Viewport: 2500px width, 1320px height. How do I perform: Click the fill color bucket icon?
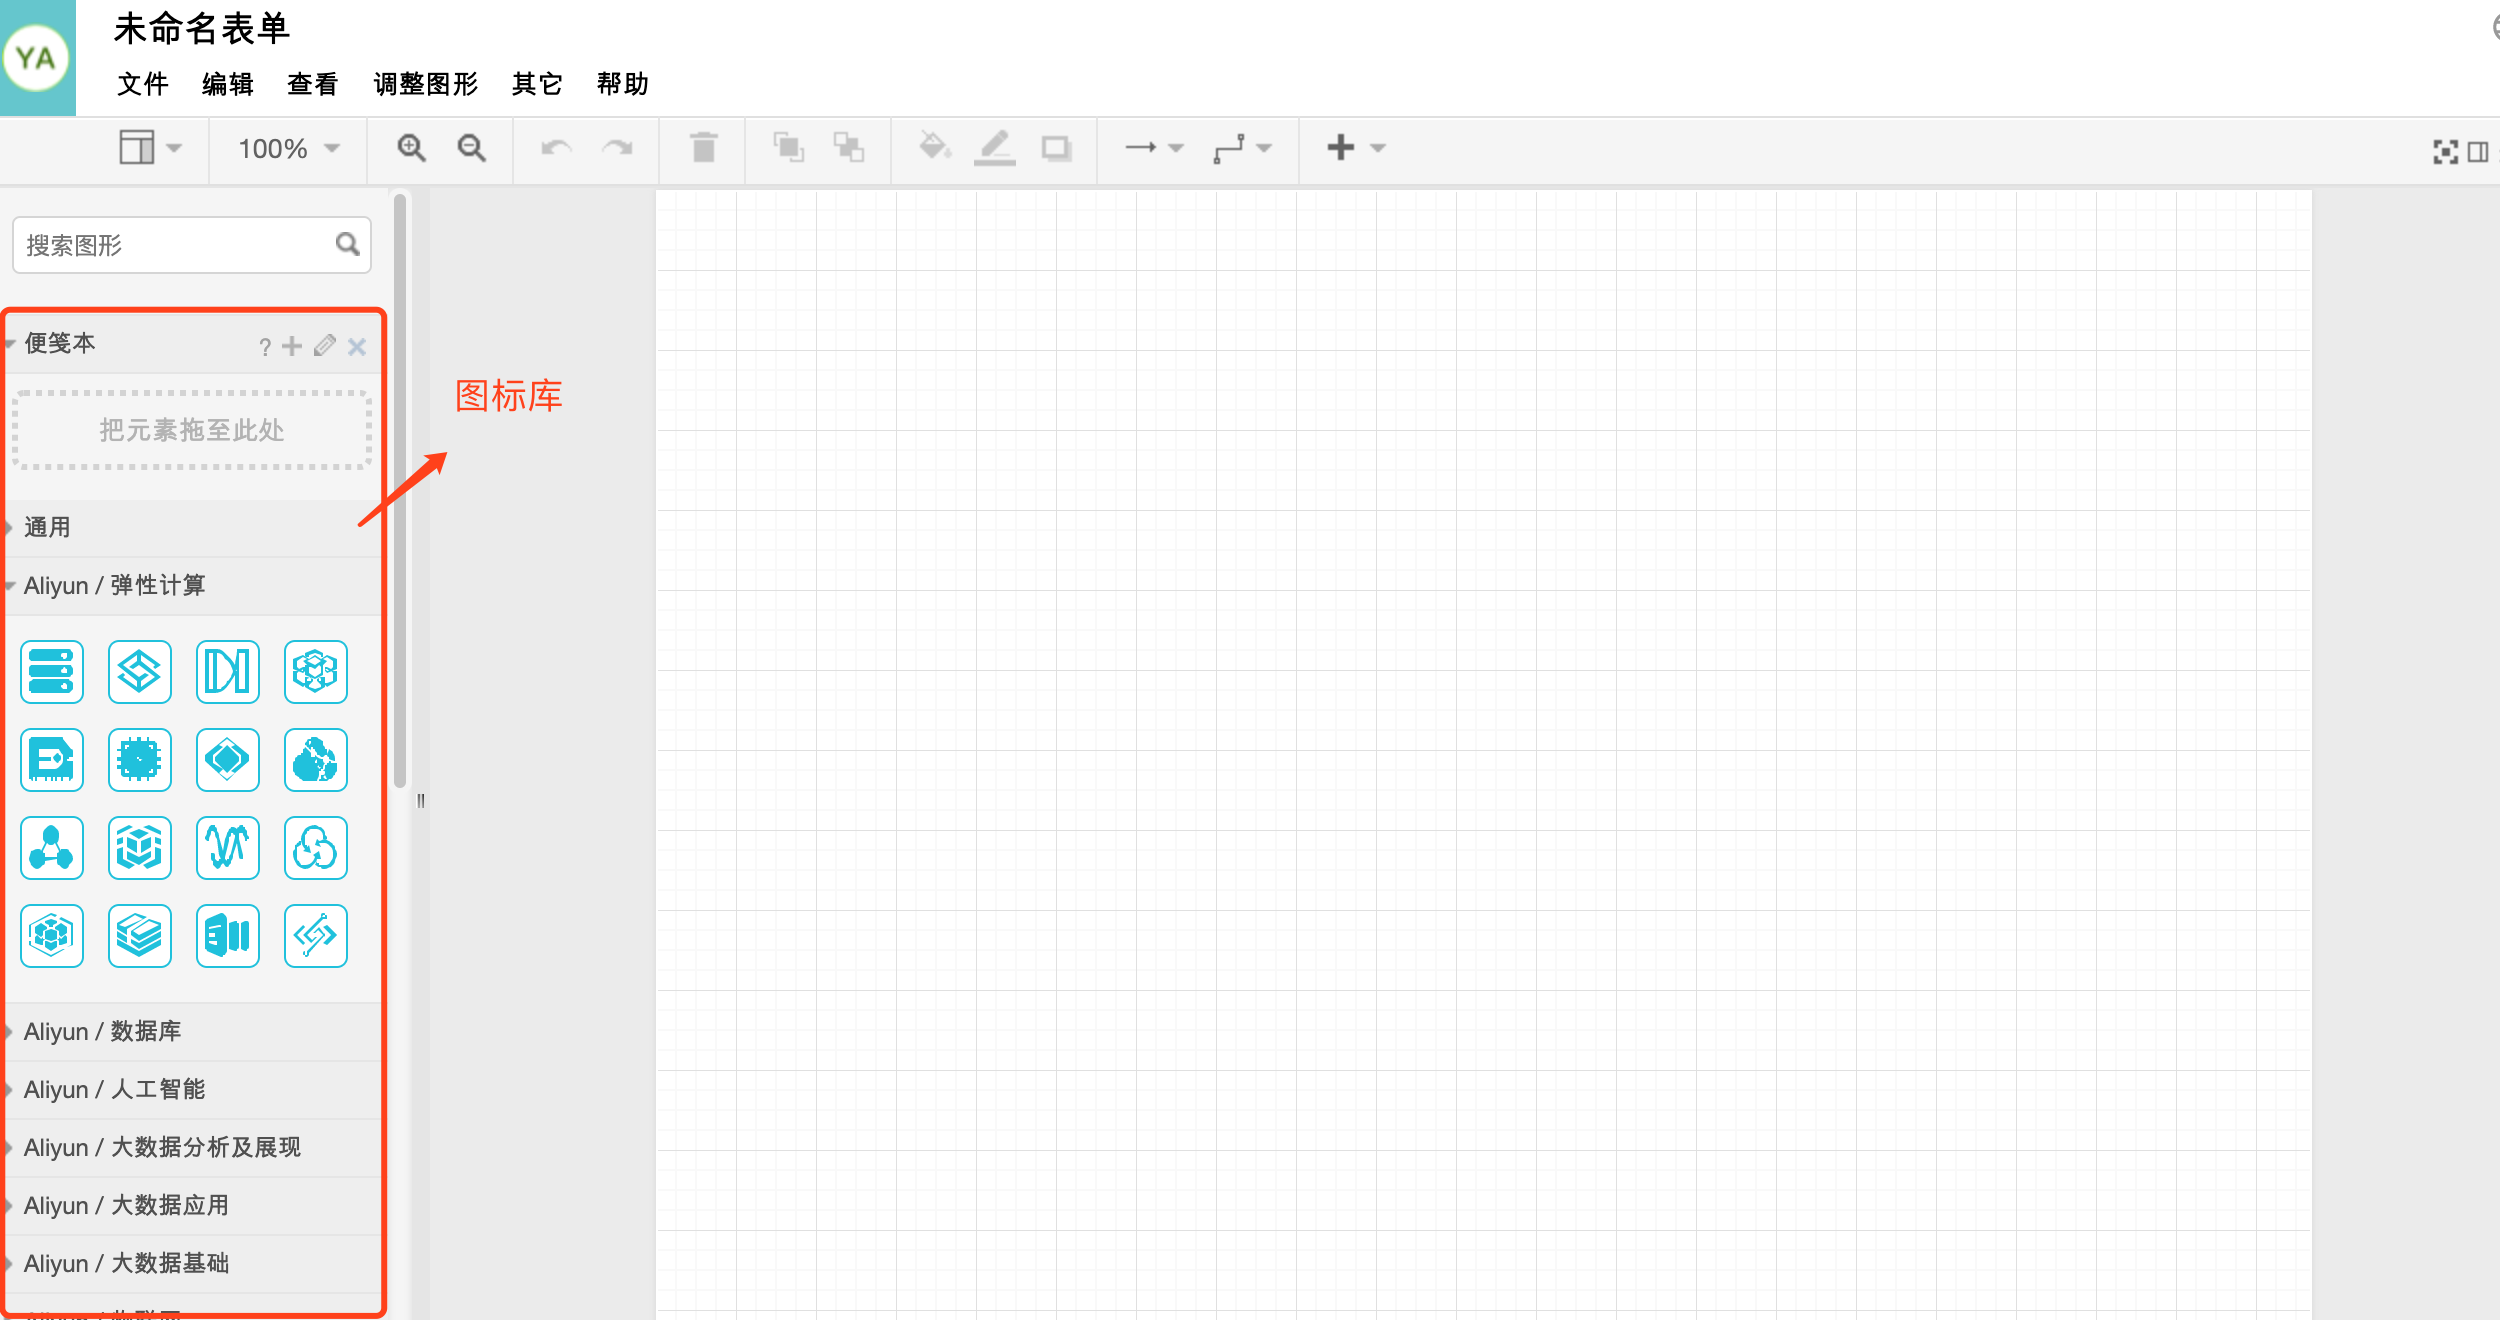pos(934,147)
